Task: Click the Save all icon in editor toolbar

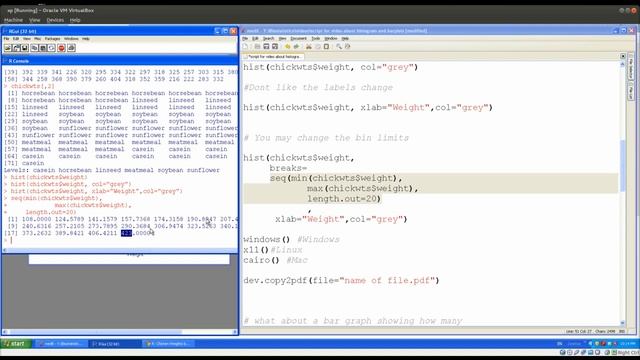Action: [275, 47]
